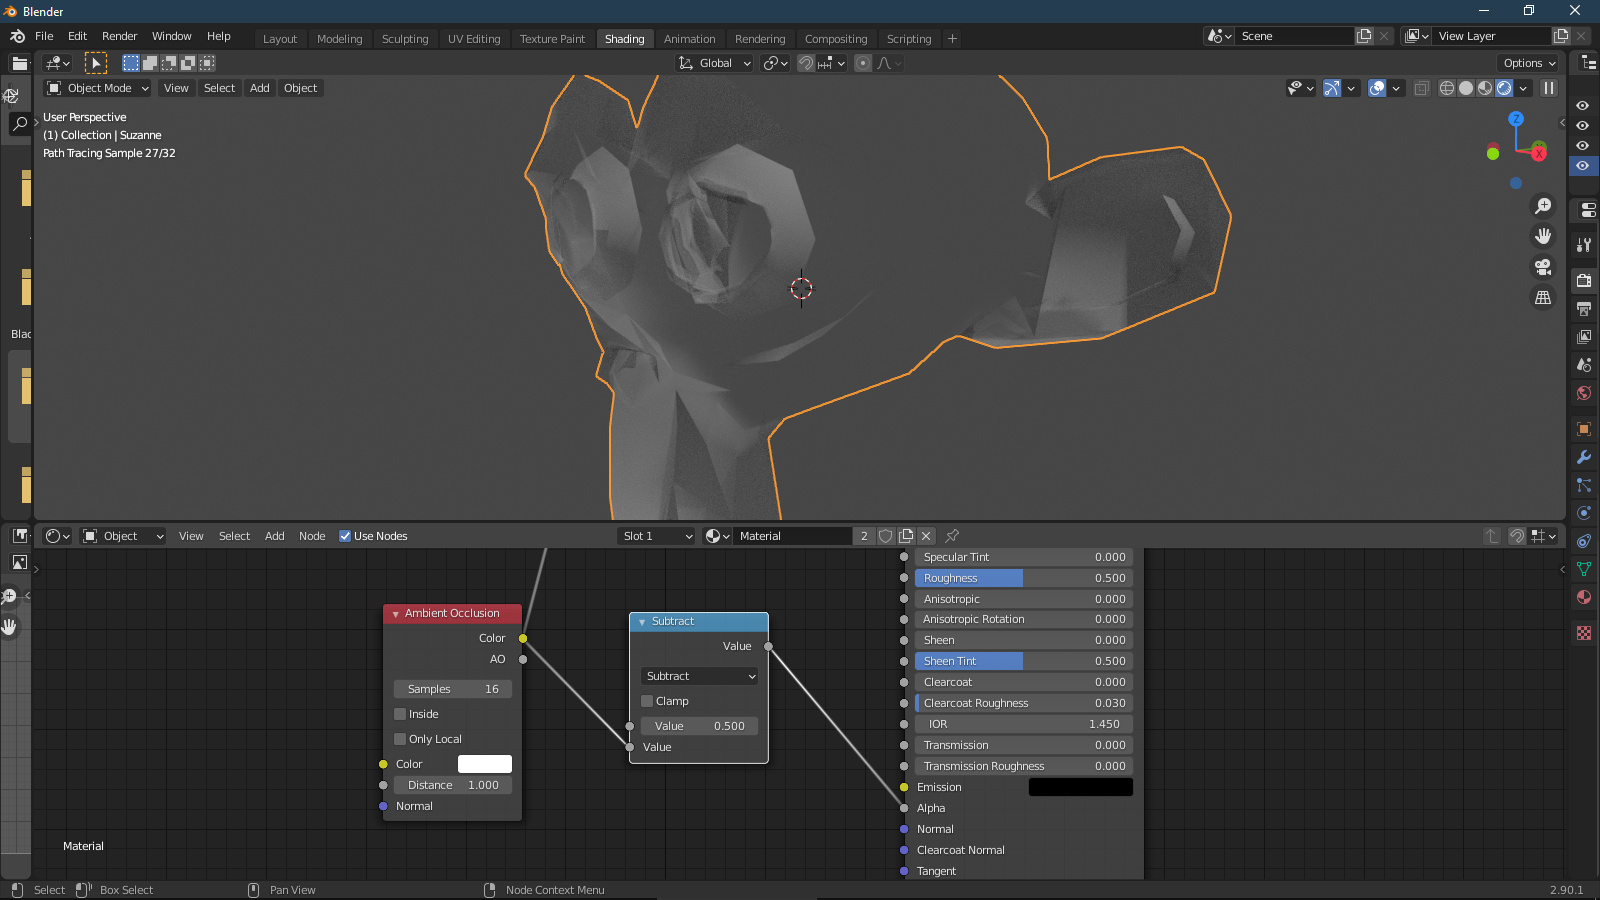The width and height of the screenshot is (1600, 900).
Task: Open the Slot 1 material slot dropdown
Action: (x=655, y=535)
